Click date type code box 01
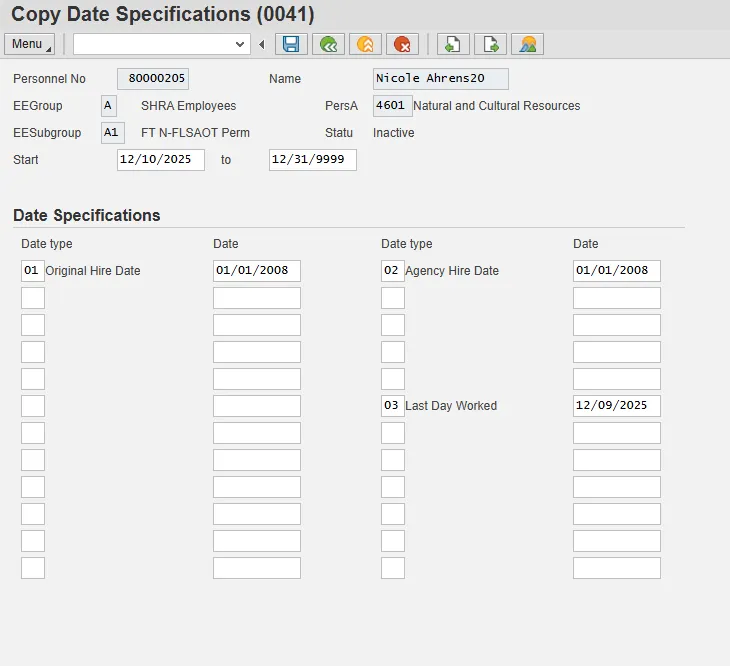The height and width of the screenshot is (666, 730). 32,271
